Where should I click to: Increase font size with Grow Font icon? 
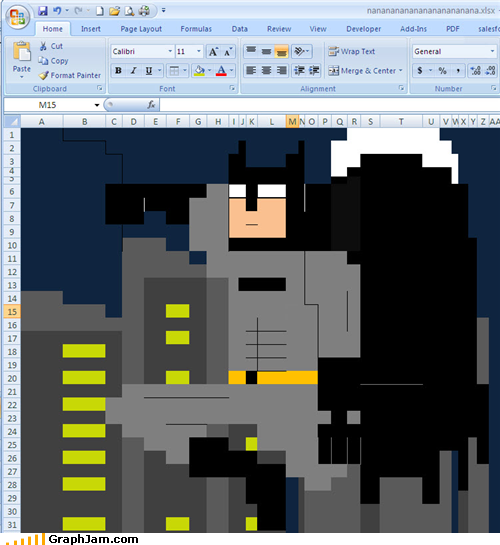click(213, 52)
